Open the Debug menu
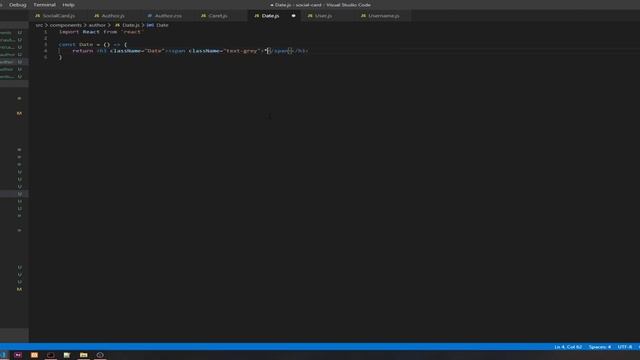 point(18,5)
